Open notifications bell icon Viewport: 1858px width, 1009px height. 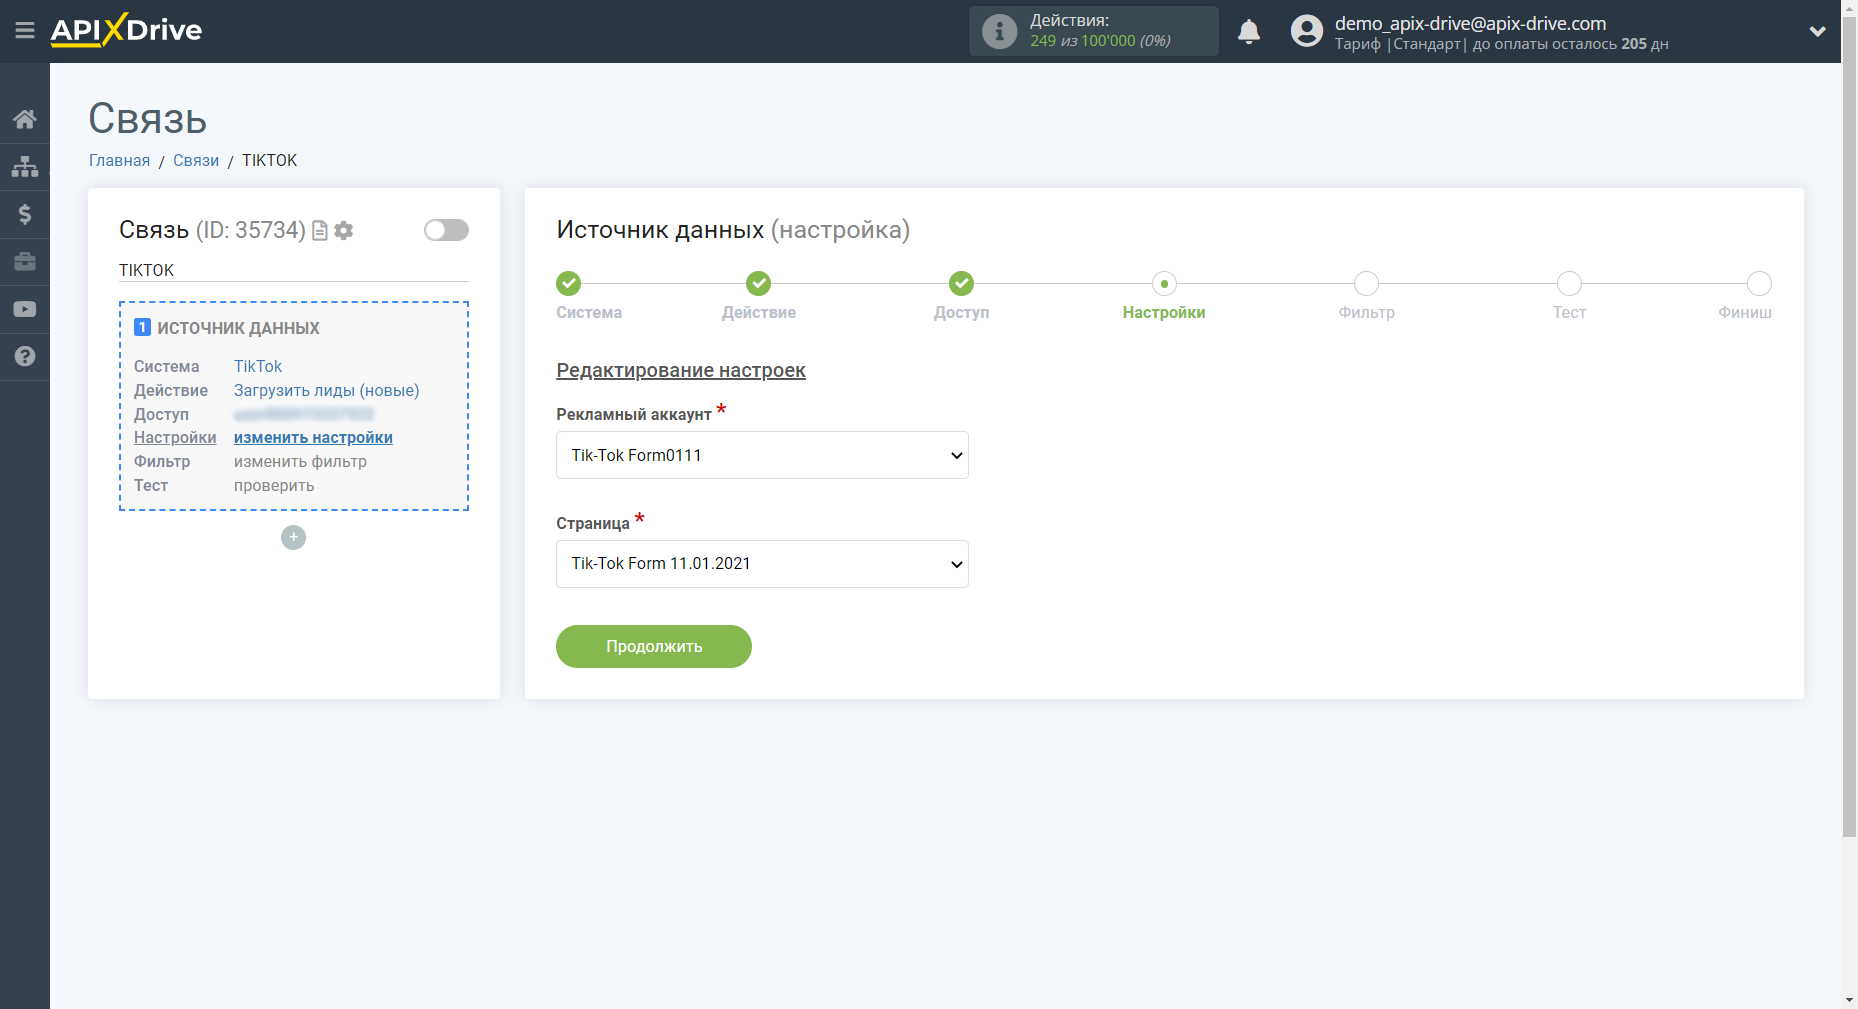pos(1249,32)
